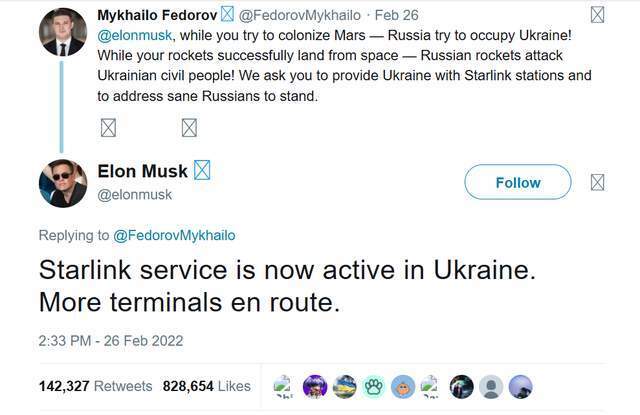This screenshot has width=640, height=415.
Task: Click verified badge next to Mykhailo Fedorov
Action: [227, 15]
